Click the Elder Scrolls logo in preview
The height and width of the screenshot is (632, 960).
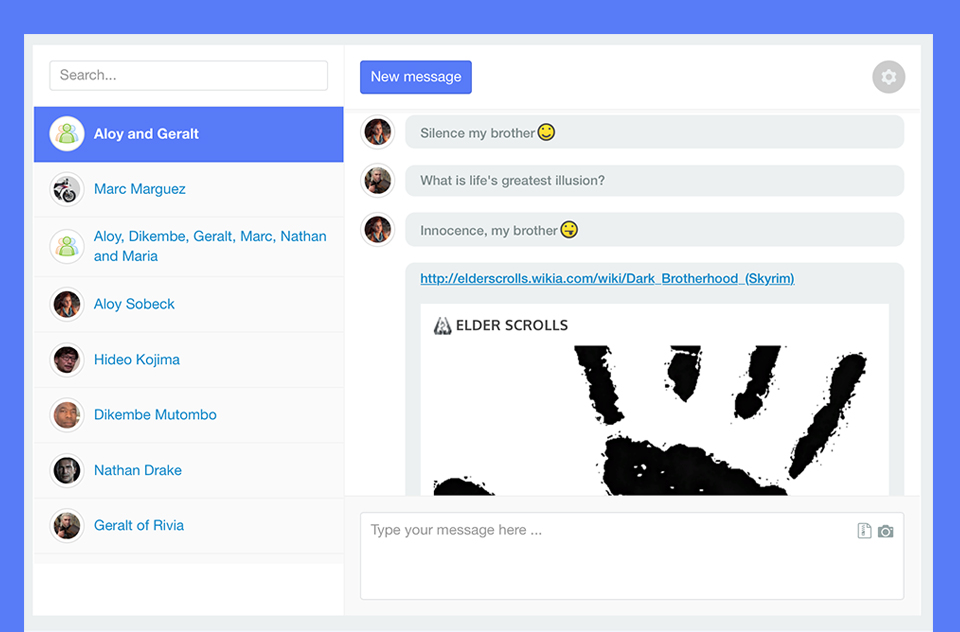(x=442, y=326)
